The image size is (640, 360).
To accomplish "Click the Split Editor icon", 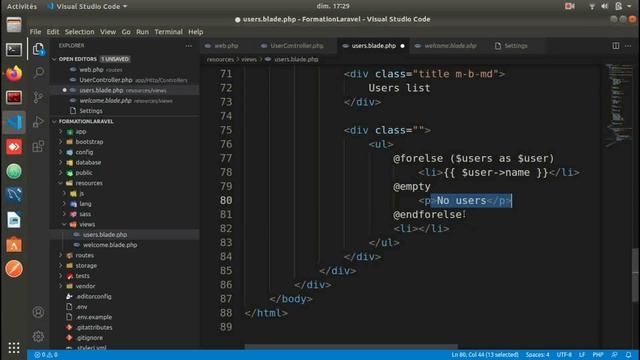I will 616,46.
